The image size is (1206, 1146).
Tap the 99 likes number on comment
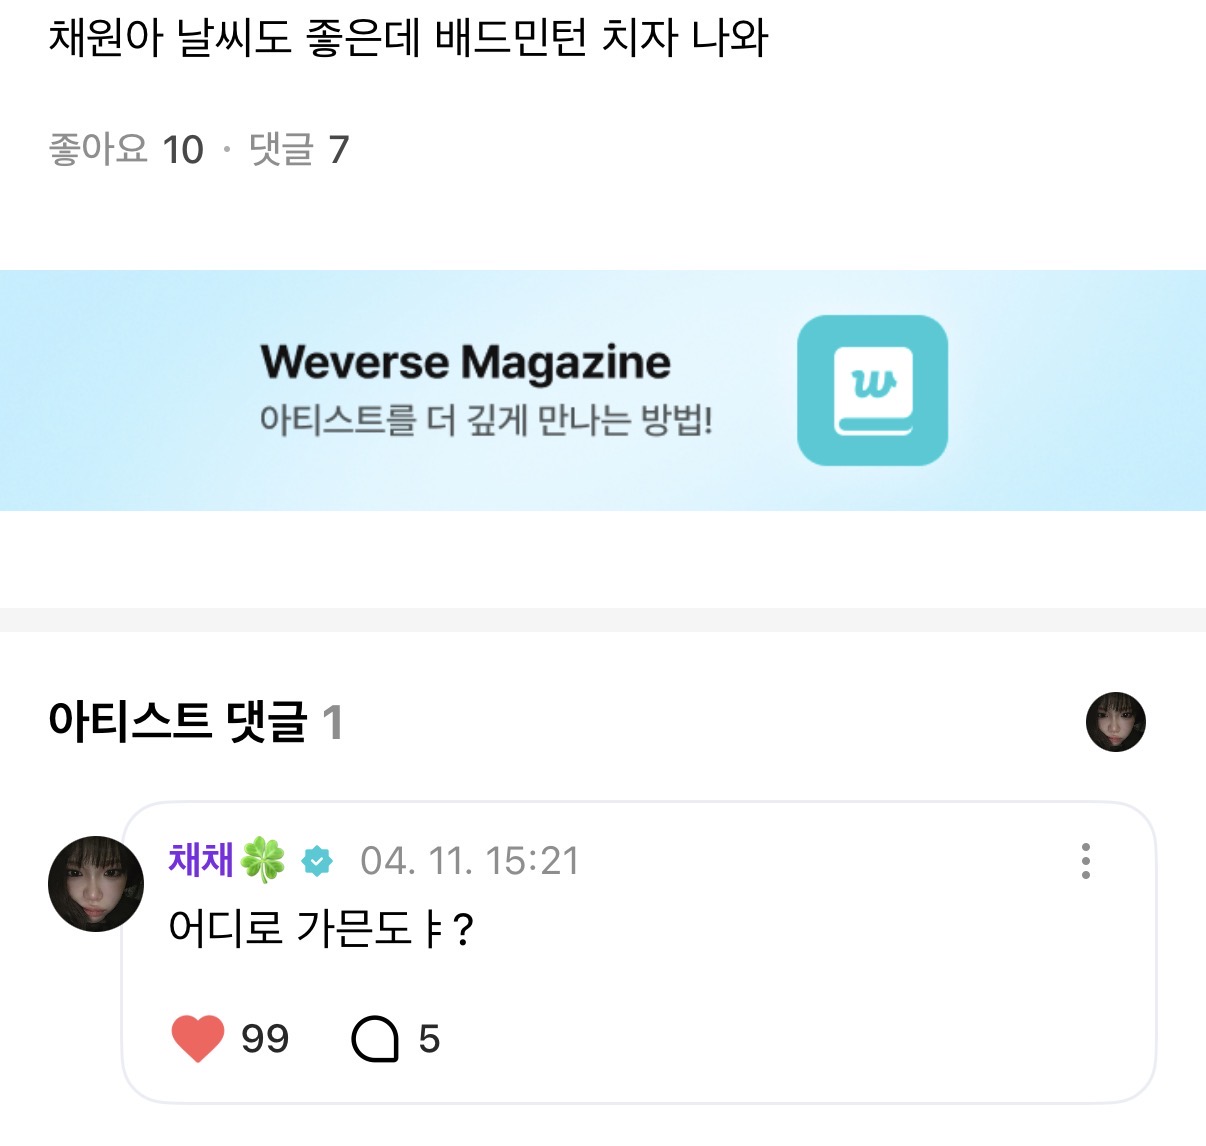pyautogui.click(x=265, y=1039)
